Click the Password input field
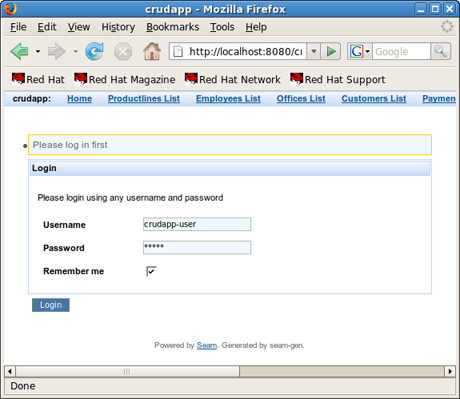The width and height of the screenshot is (460, 399). [x=197, y=247]
